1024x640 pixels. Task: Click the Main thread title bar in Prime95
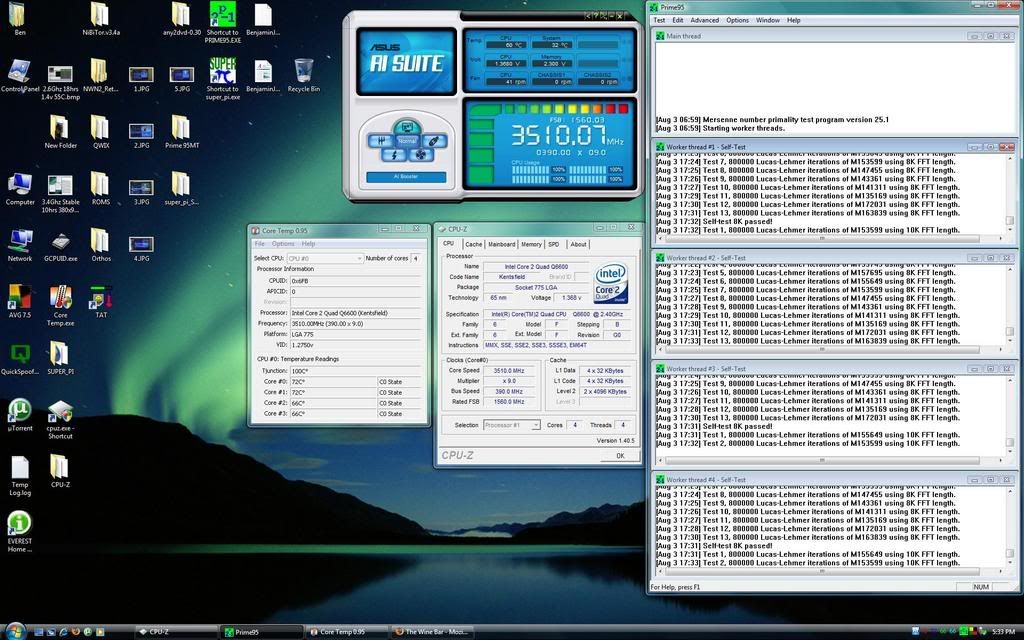[834, 36]
